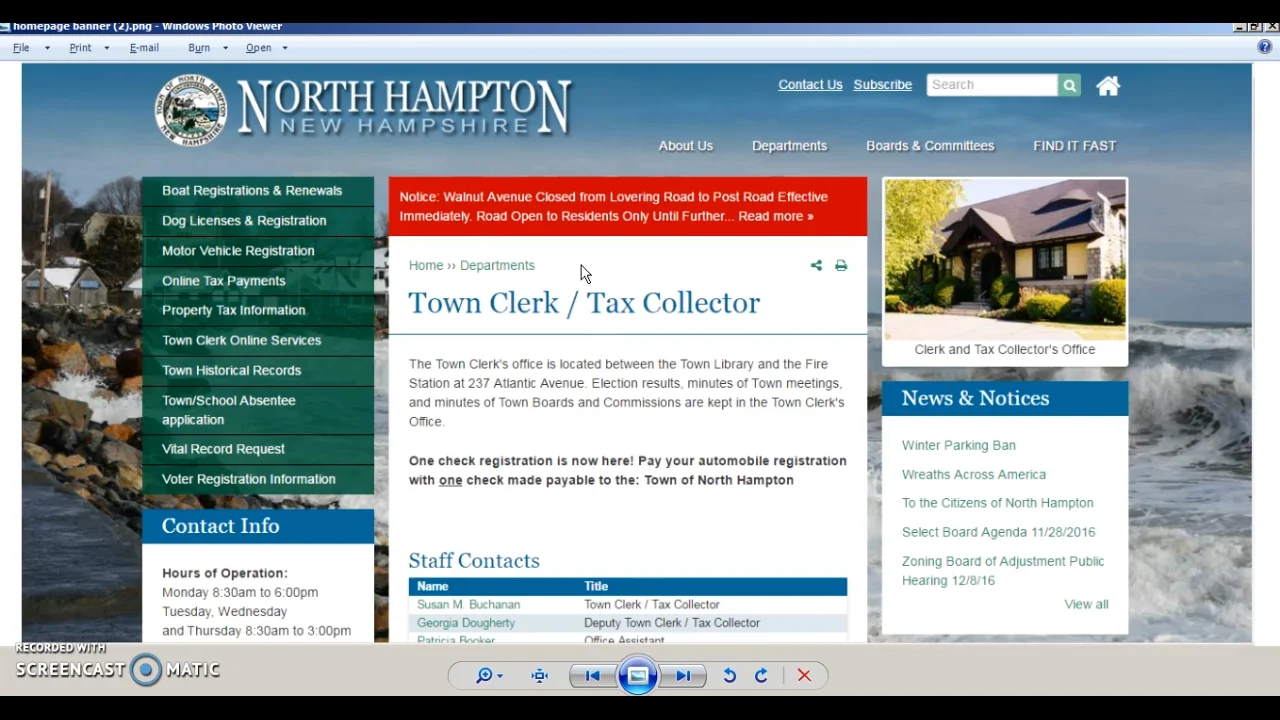Open Town/School Absentee application

coord(258,410)
